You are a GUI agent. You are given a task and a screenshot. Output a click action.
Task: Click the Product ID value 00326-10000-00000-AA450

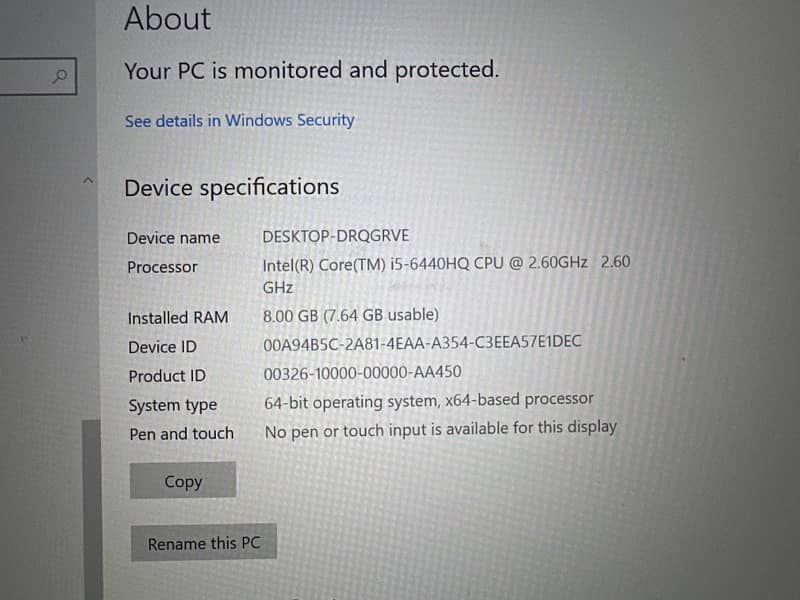pos(362,373)
